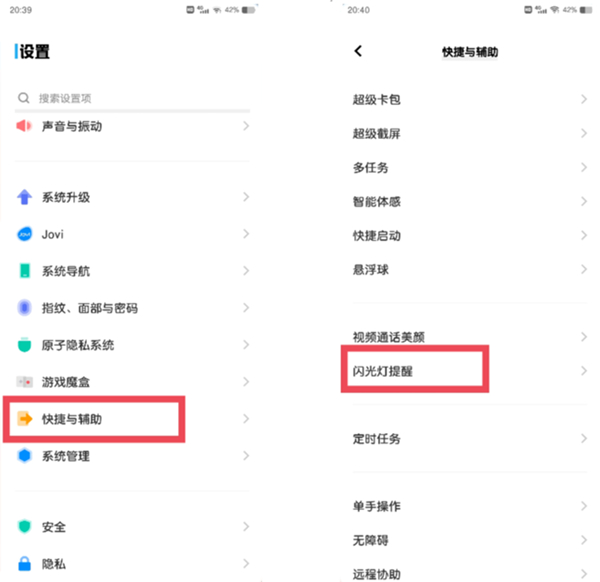This screenshot has width=600, height=582.
Task: Tap the orange 快捷与辅助 icon
Action: (x=25, y=419)
